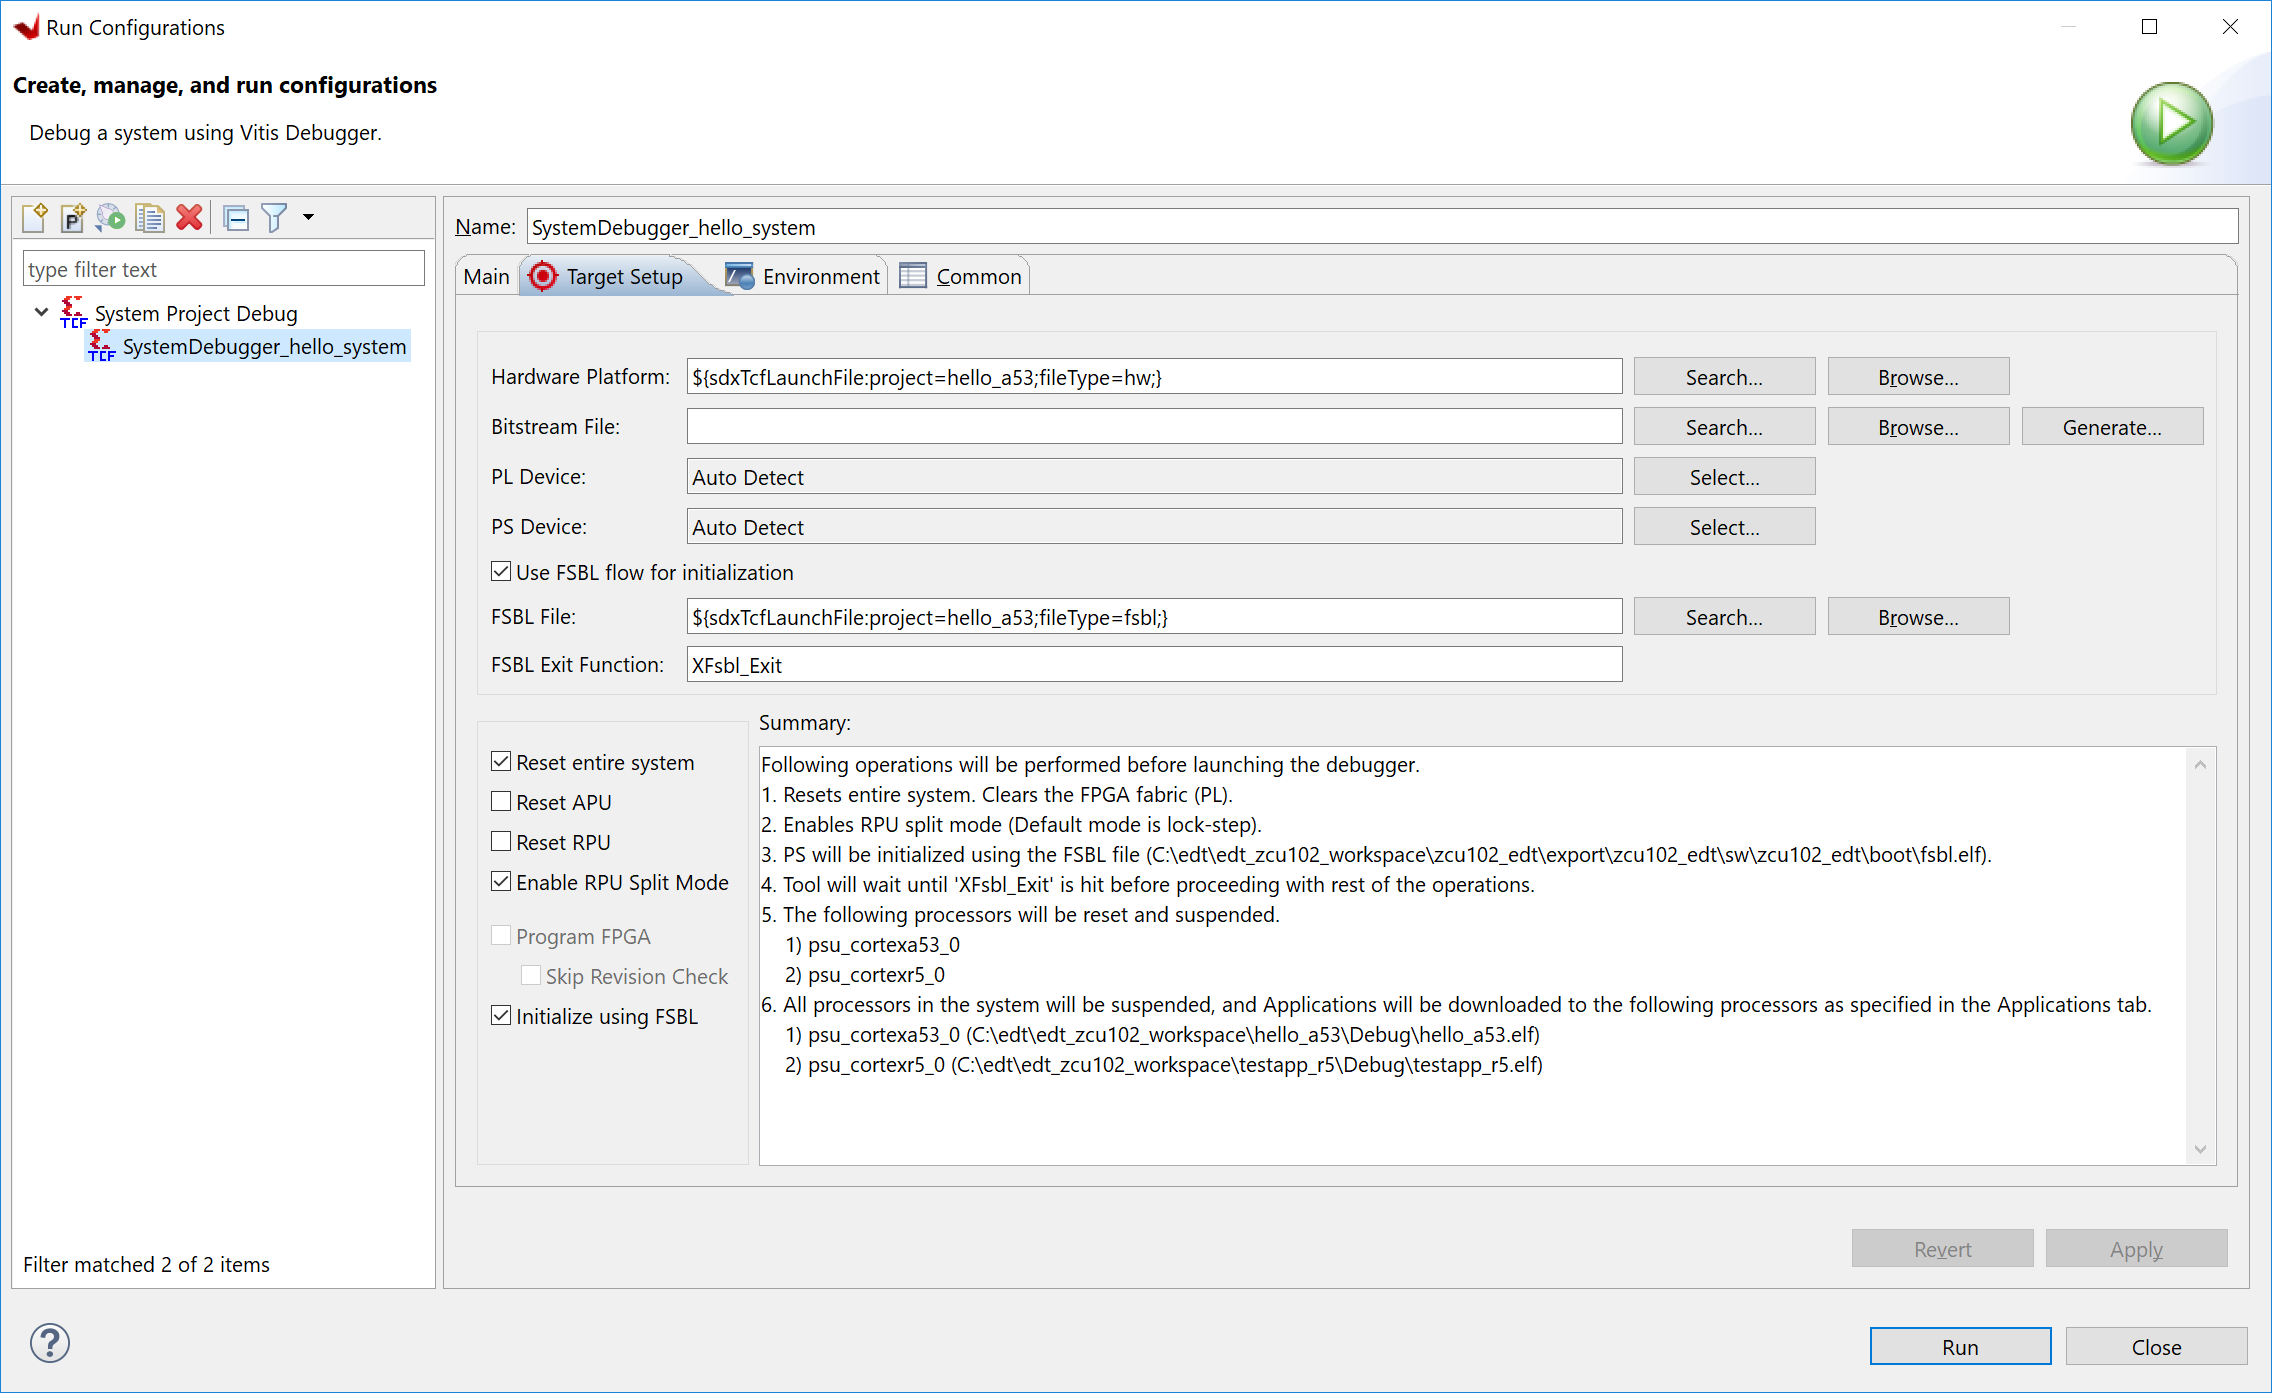Click the PS Device Auto Detect field
This screenshot has width=2272, height=1393.
[1154, 527]
